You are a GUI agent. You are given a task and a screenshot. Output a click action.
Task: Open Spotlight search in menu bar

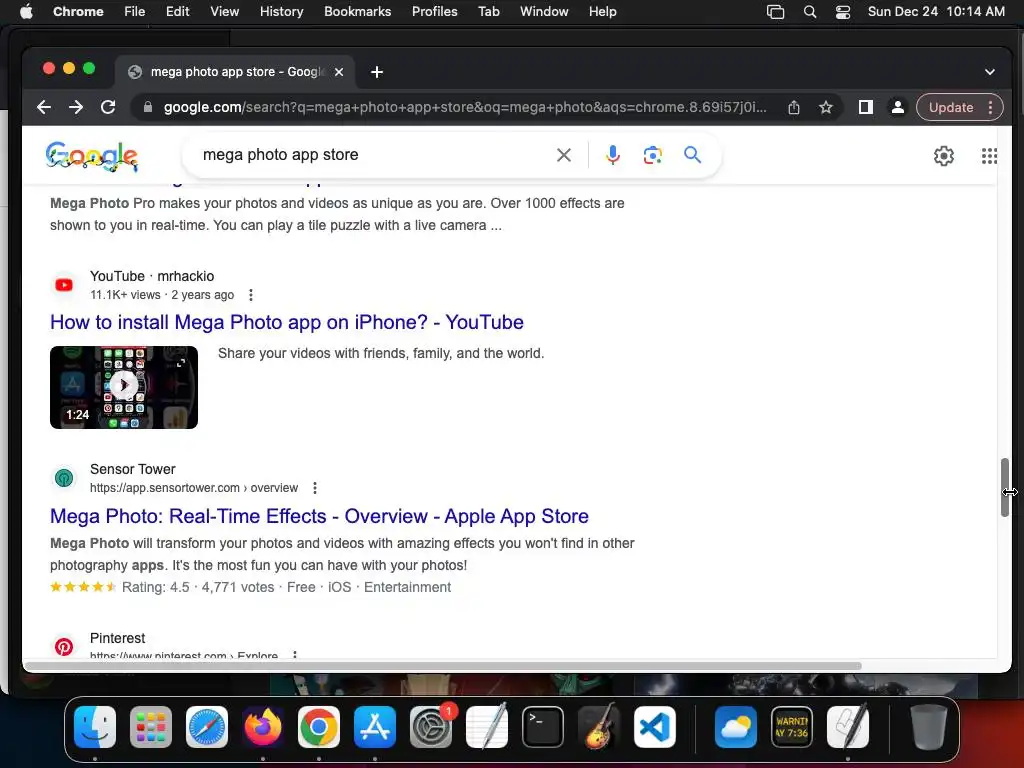[x=810, y=11]
